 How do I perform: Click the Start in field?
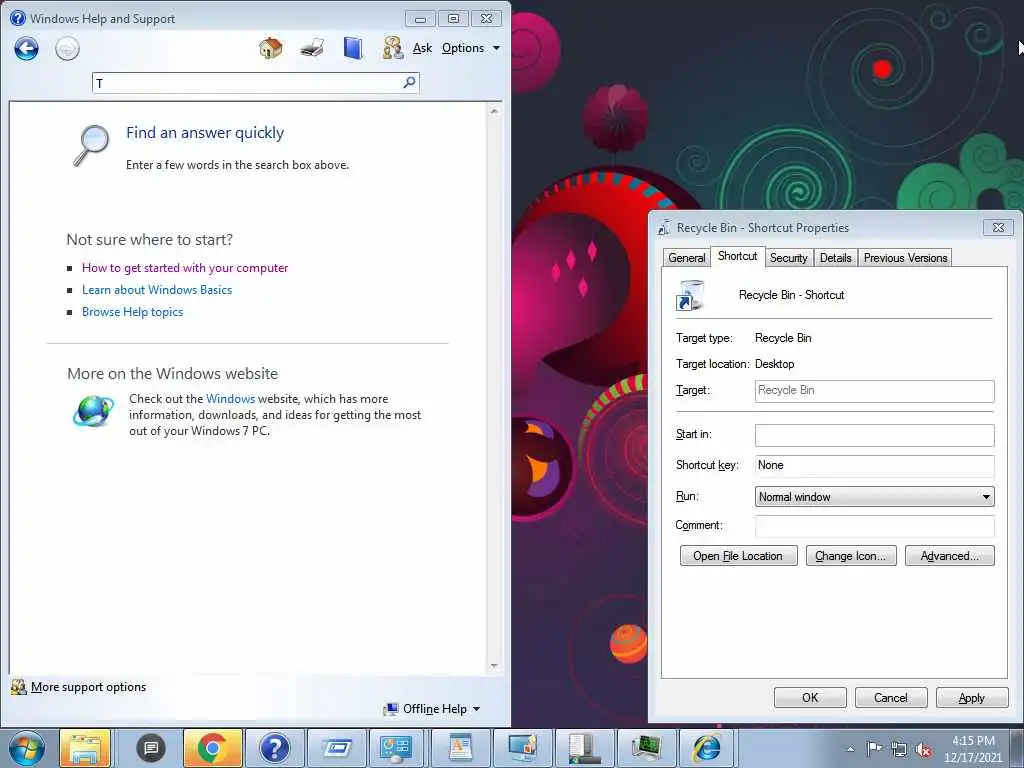coord(874,435)
